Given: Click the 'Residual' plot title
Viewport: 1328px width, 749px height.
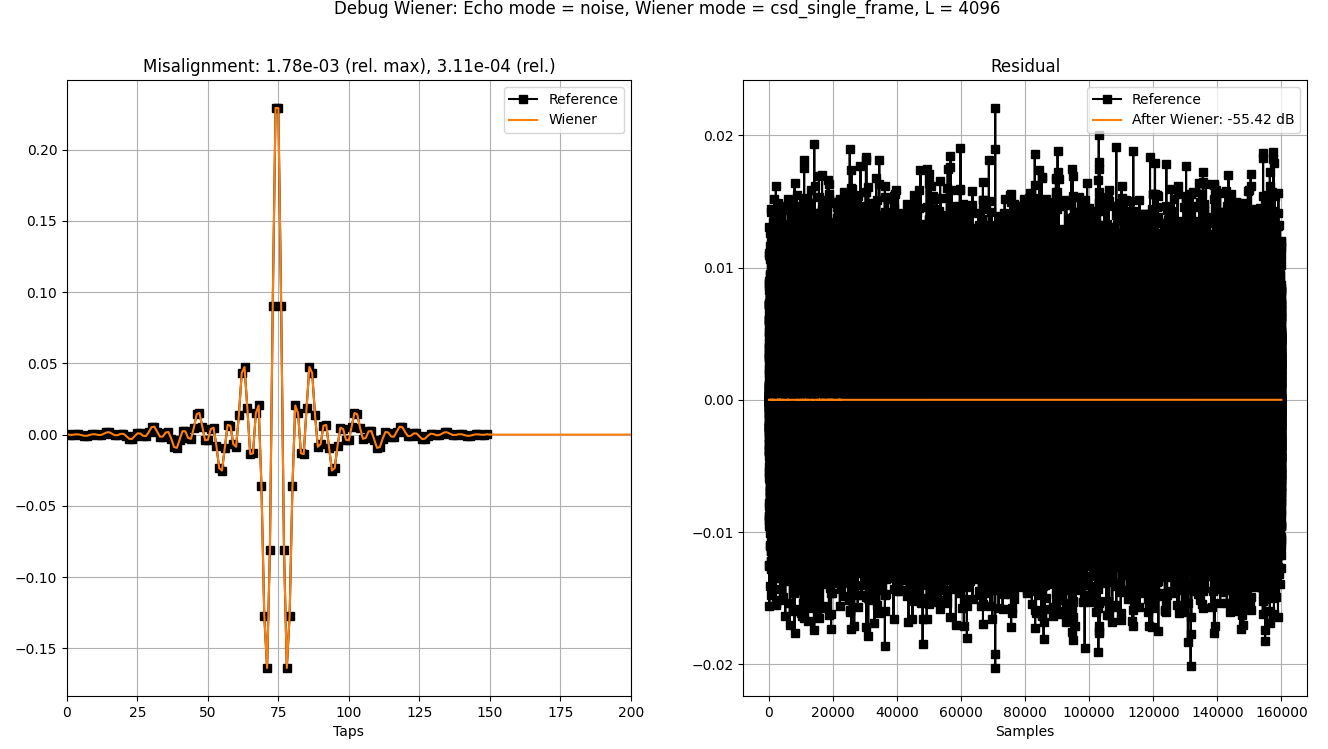Looking at the screenshot, I should [x=1025, y=66].
